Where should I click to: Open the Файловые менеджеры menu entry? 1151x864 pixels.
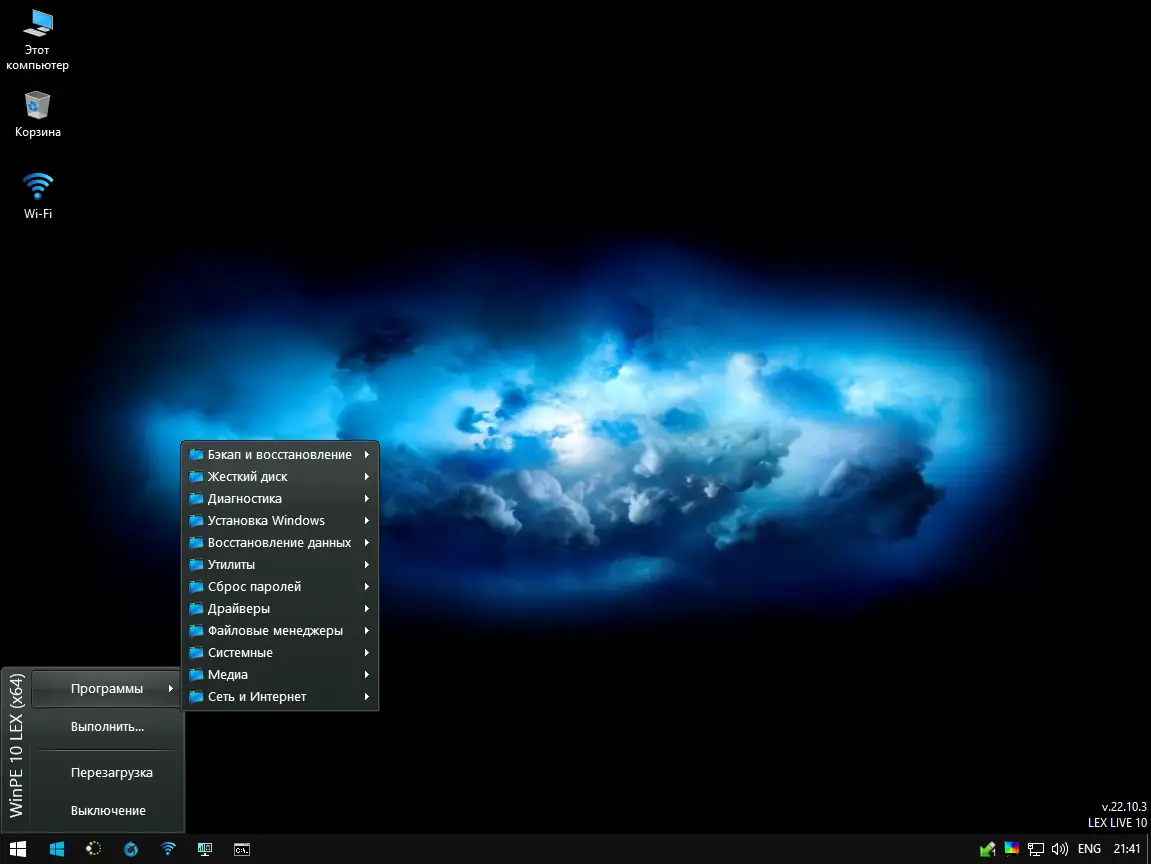[280, 631]
